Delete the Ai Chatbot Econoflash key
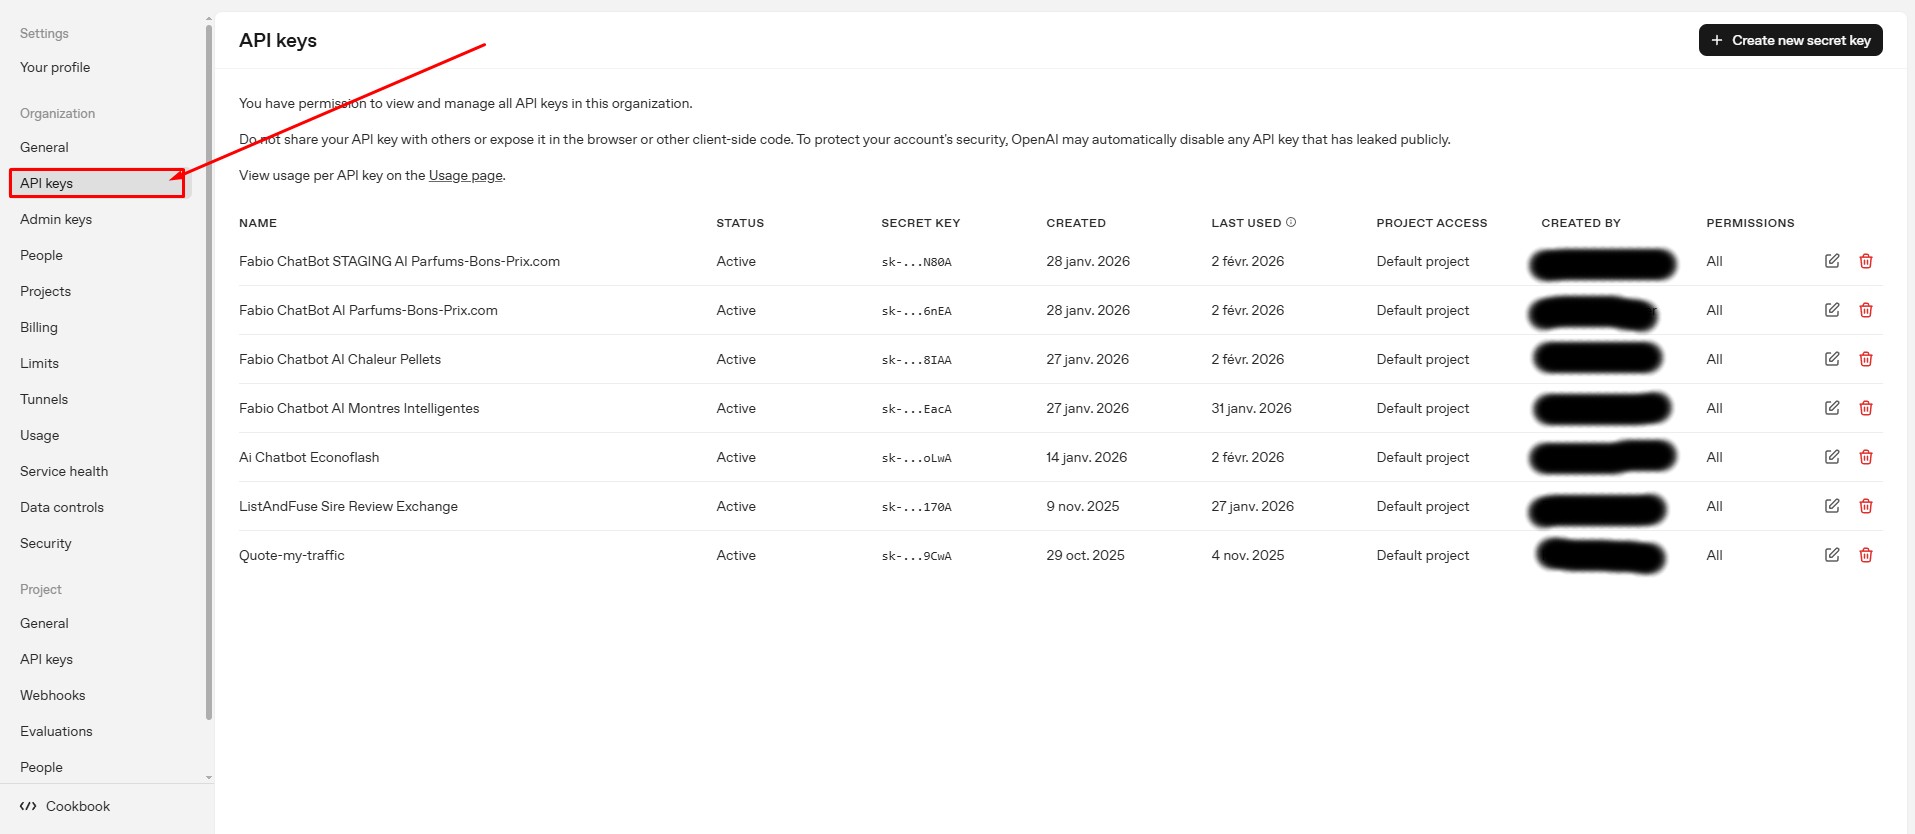 coord(1866,457)
